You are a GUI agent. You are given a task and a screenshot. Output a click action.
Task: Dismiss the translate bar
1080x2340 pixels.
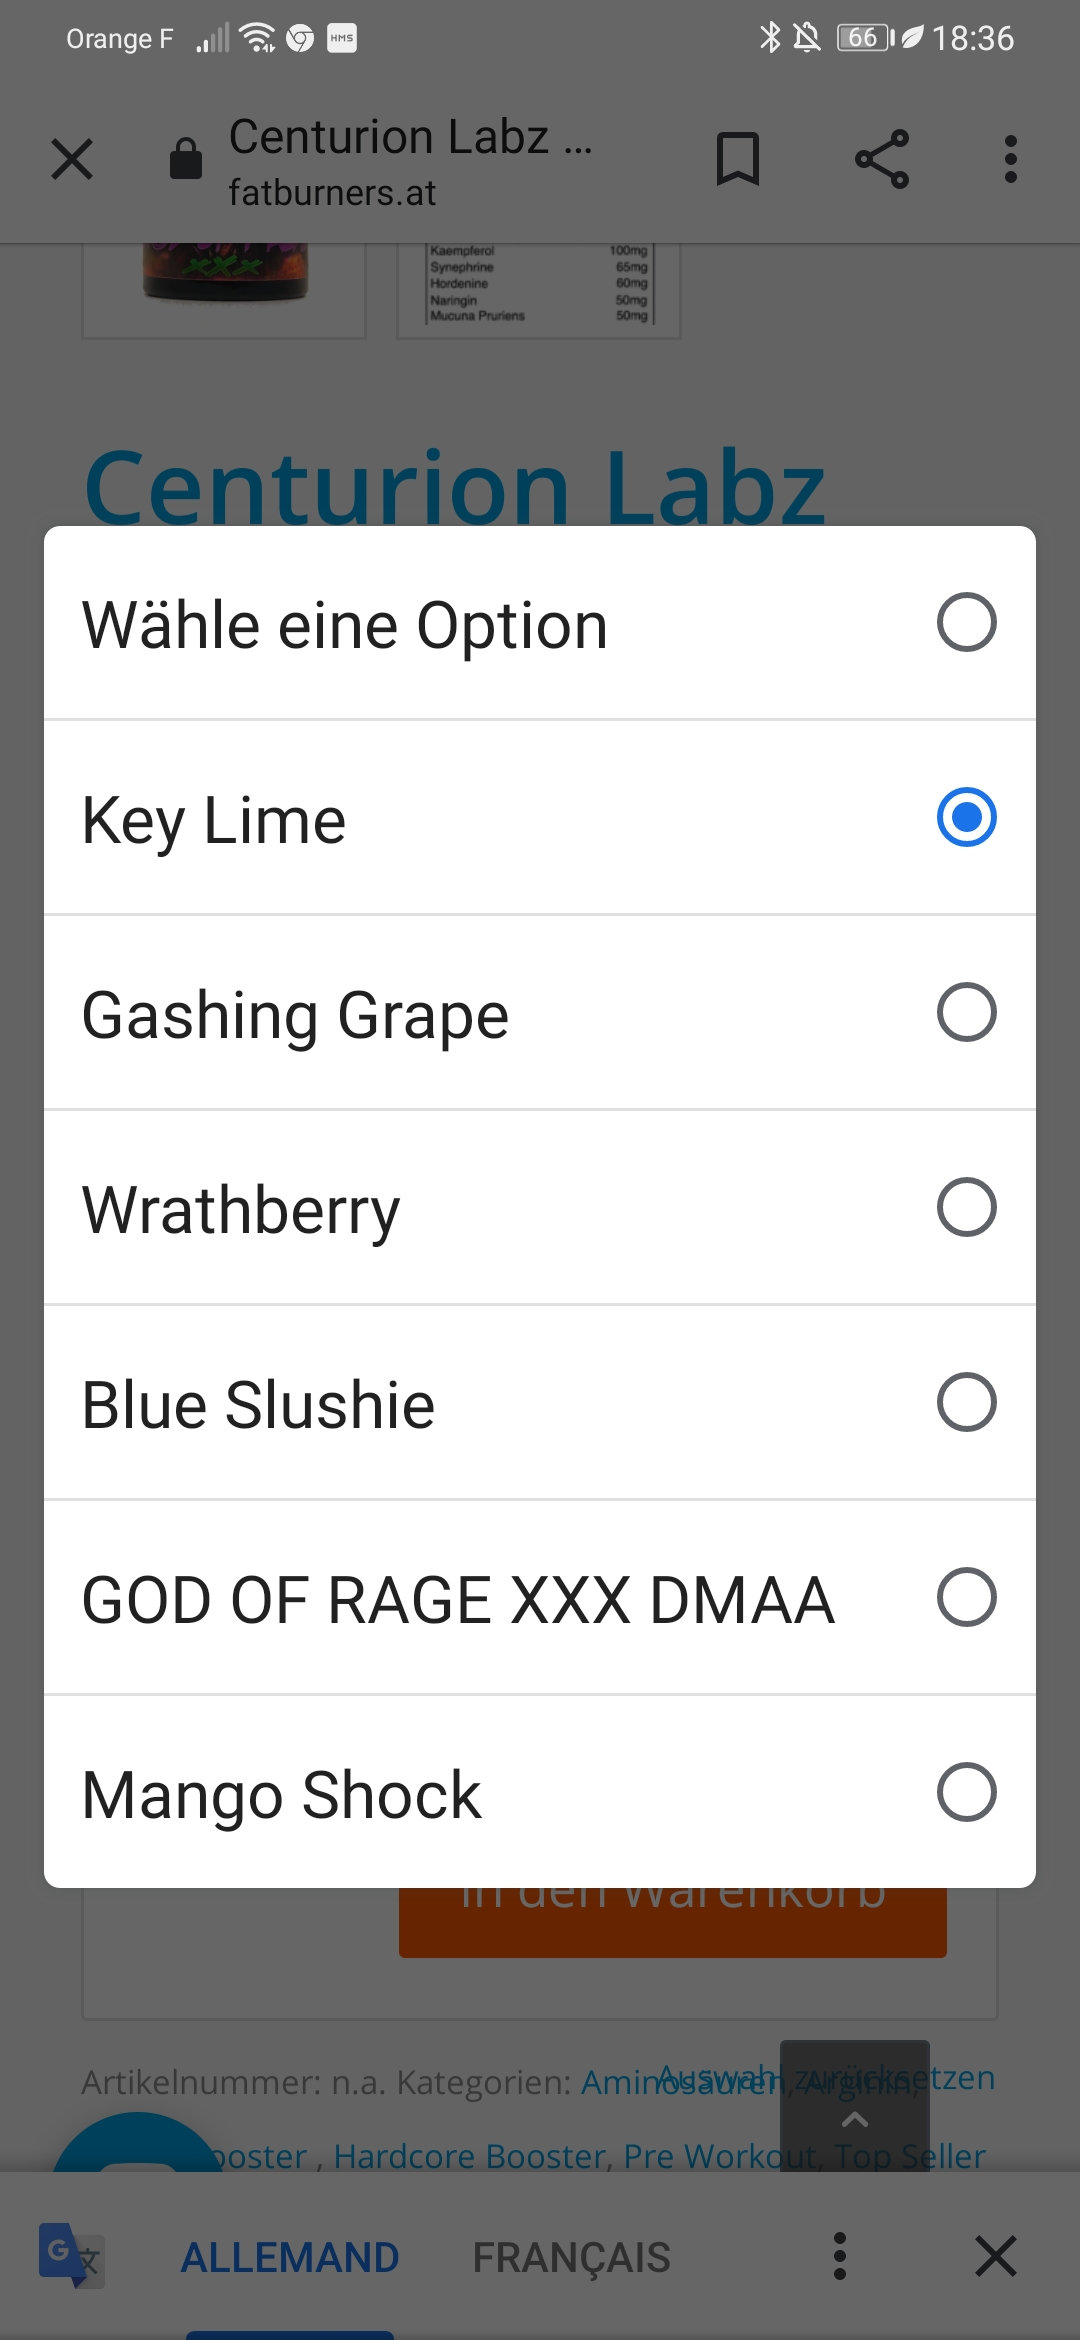click(996, 2256)
